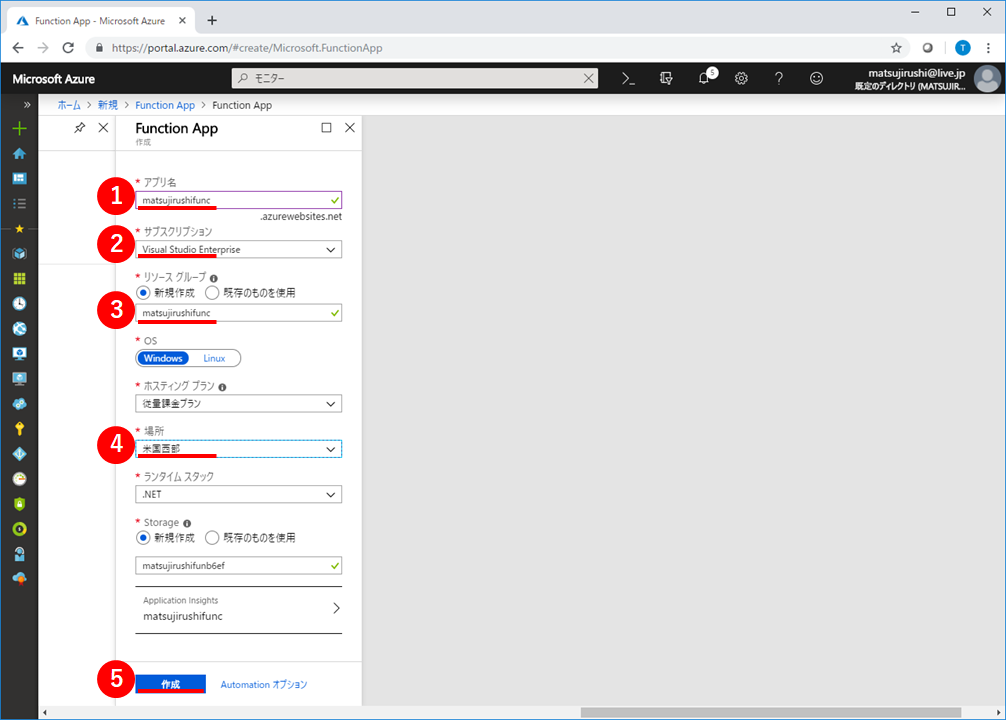
Task: Open the Dashboard icon in the sidebar
Action: [x=19, y=178]
